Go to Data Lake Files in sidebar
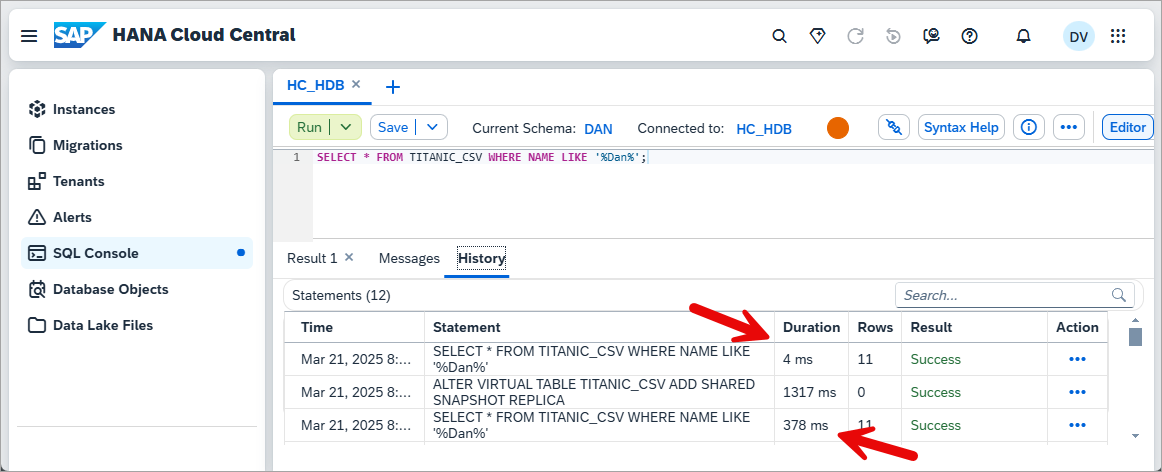 coord(137,325)
